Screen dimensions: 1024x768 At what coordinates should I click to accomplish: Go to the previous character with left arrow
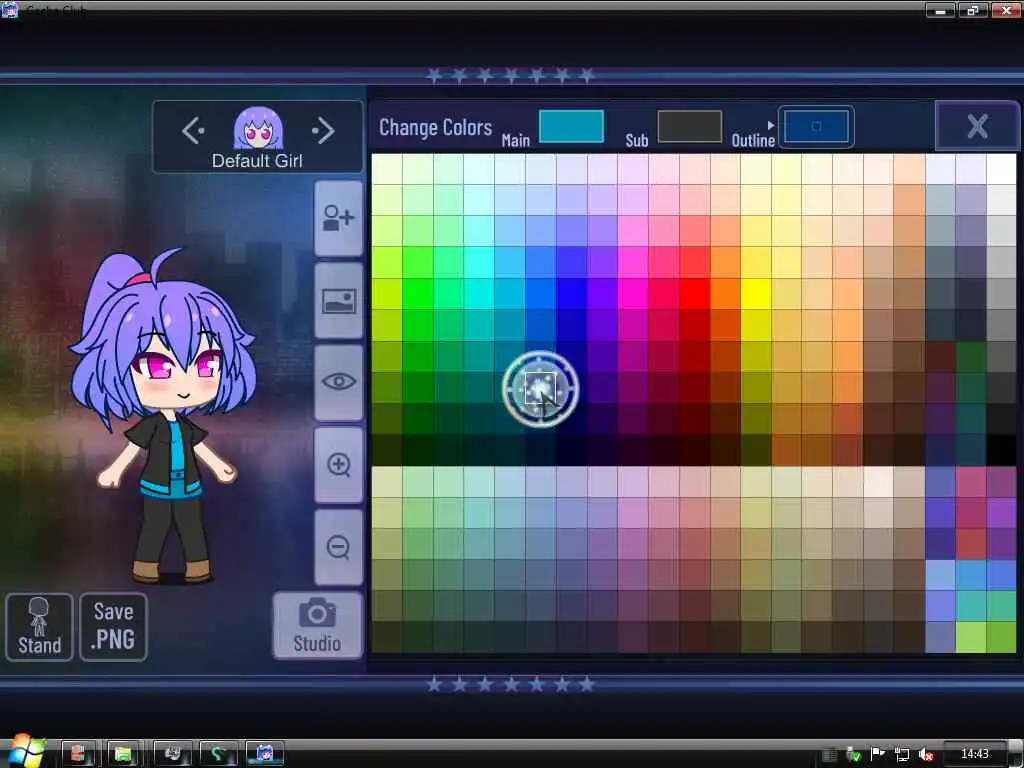(x=193, y=131)
